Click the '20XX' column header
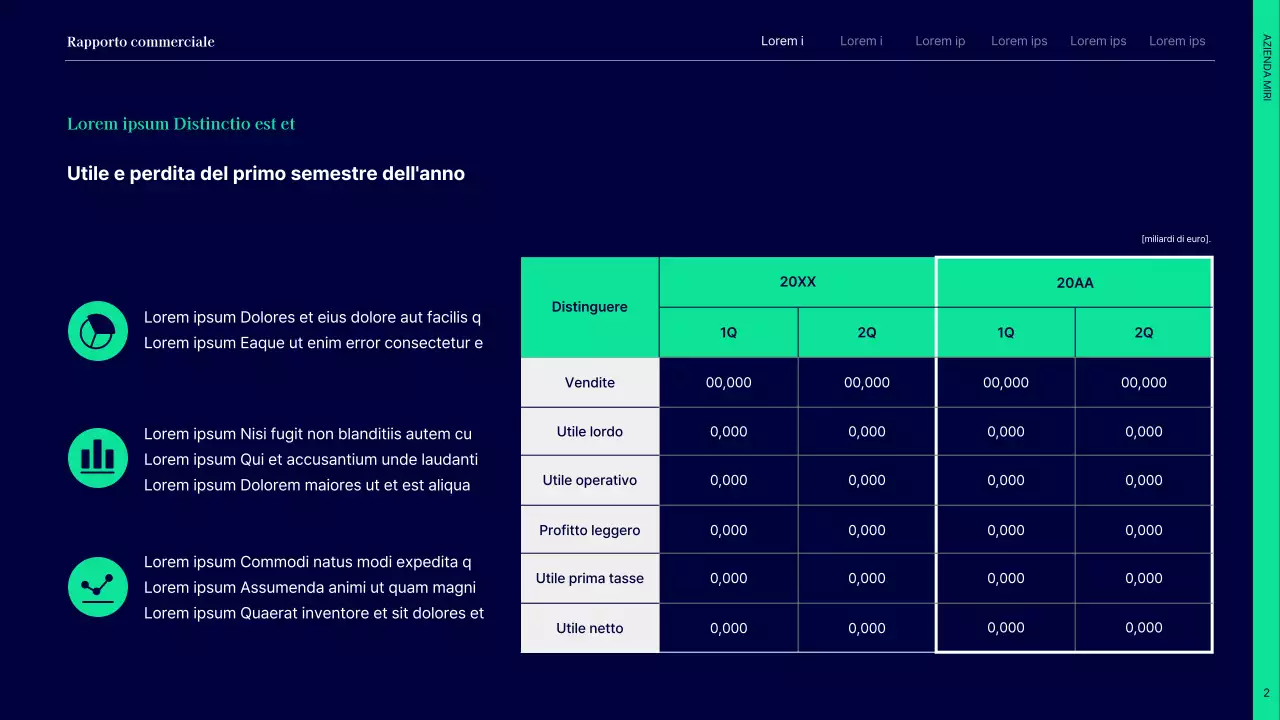Image resolution: width=1280 pixels, height=720 pixels. coord(798,282)
